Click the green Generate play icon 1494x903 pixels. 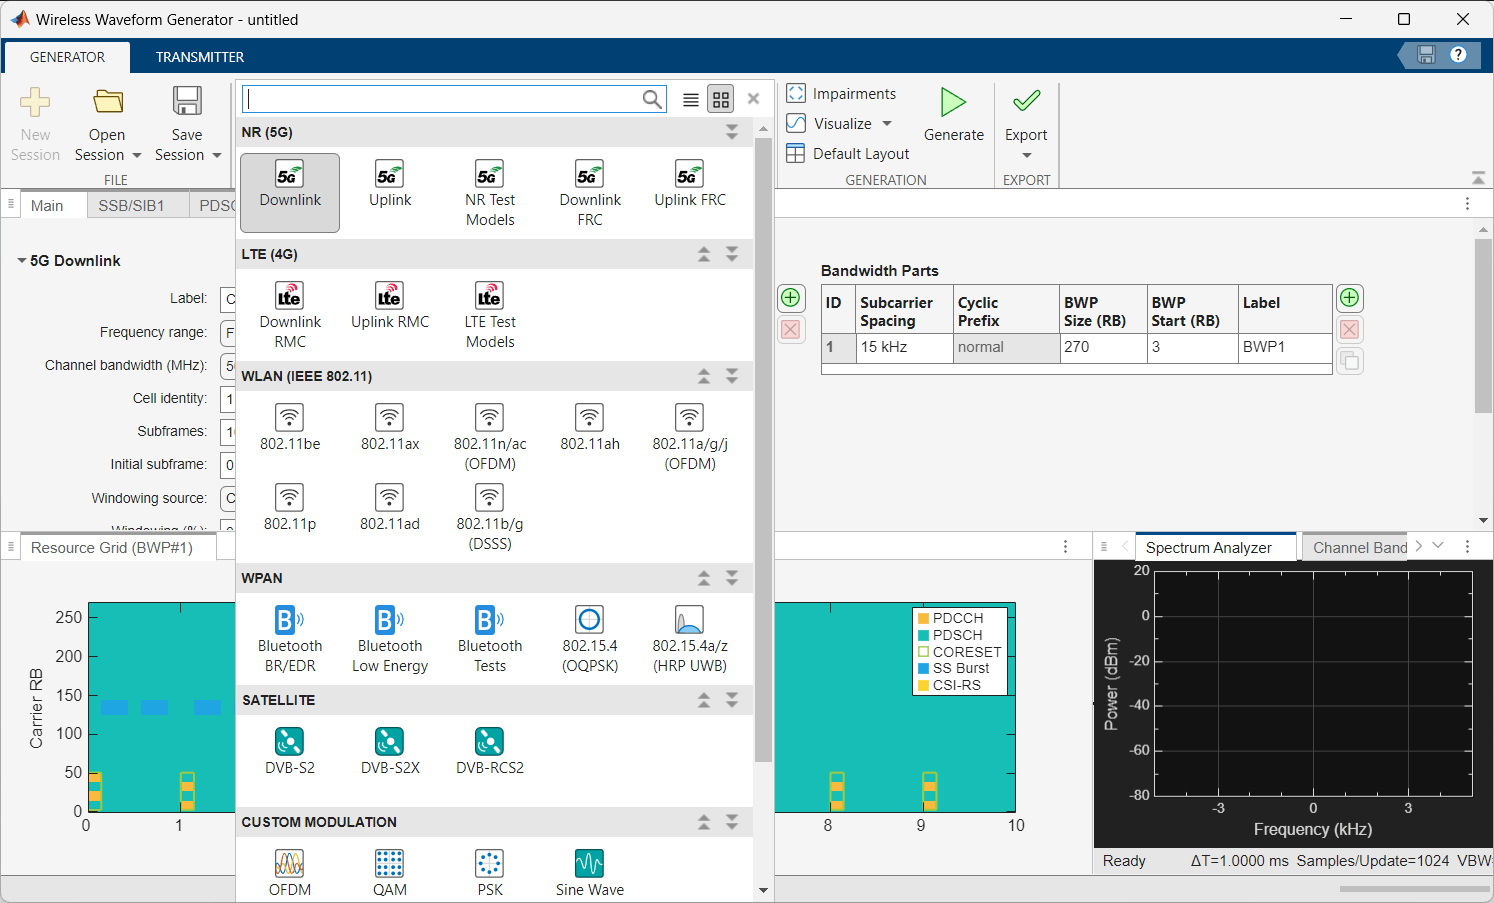pyautogui.click(x=953, y=102)
